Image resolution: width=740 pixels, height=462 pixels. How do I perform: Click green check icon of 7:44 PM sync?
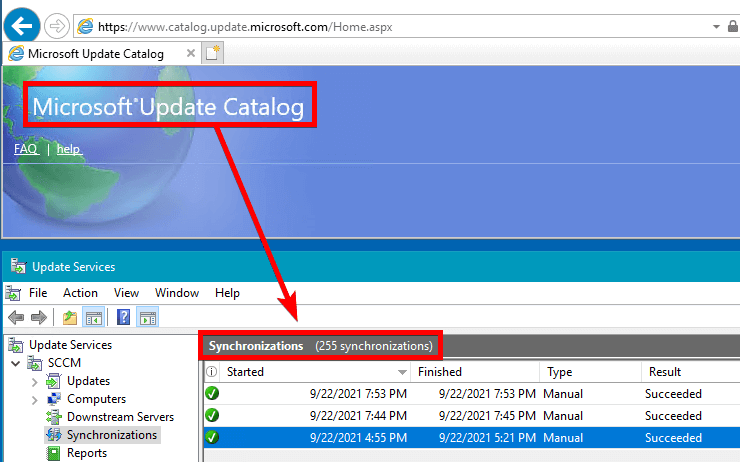(x=212, y=415)
